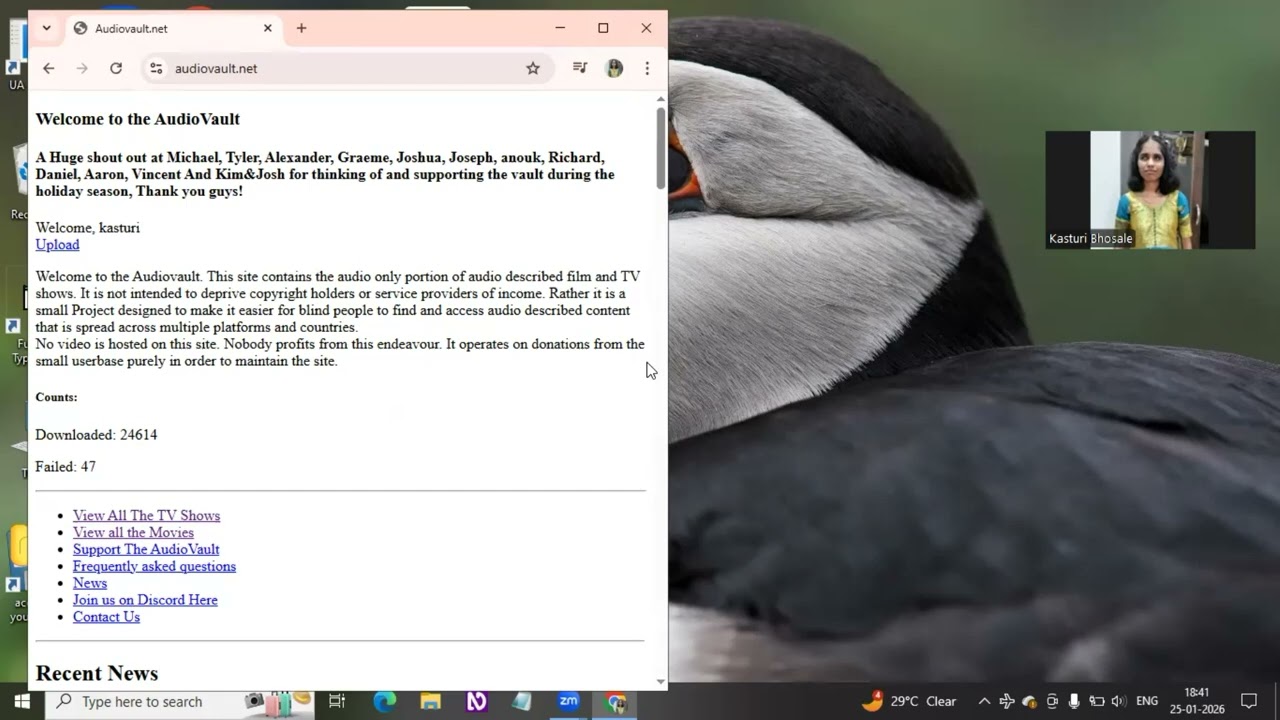The height and width of the screenshot is (720, 1280).
Task: Open View All The TV Shows link
Action: [x=146, y=515]
